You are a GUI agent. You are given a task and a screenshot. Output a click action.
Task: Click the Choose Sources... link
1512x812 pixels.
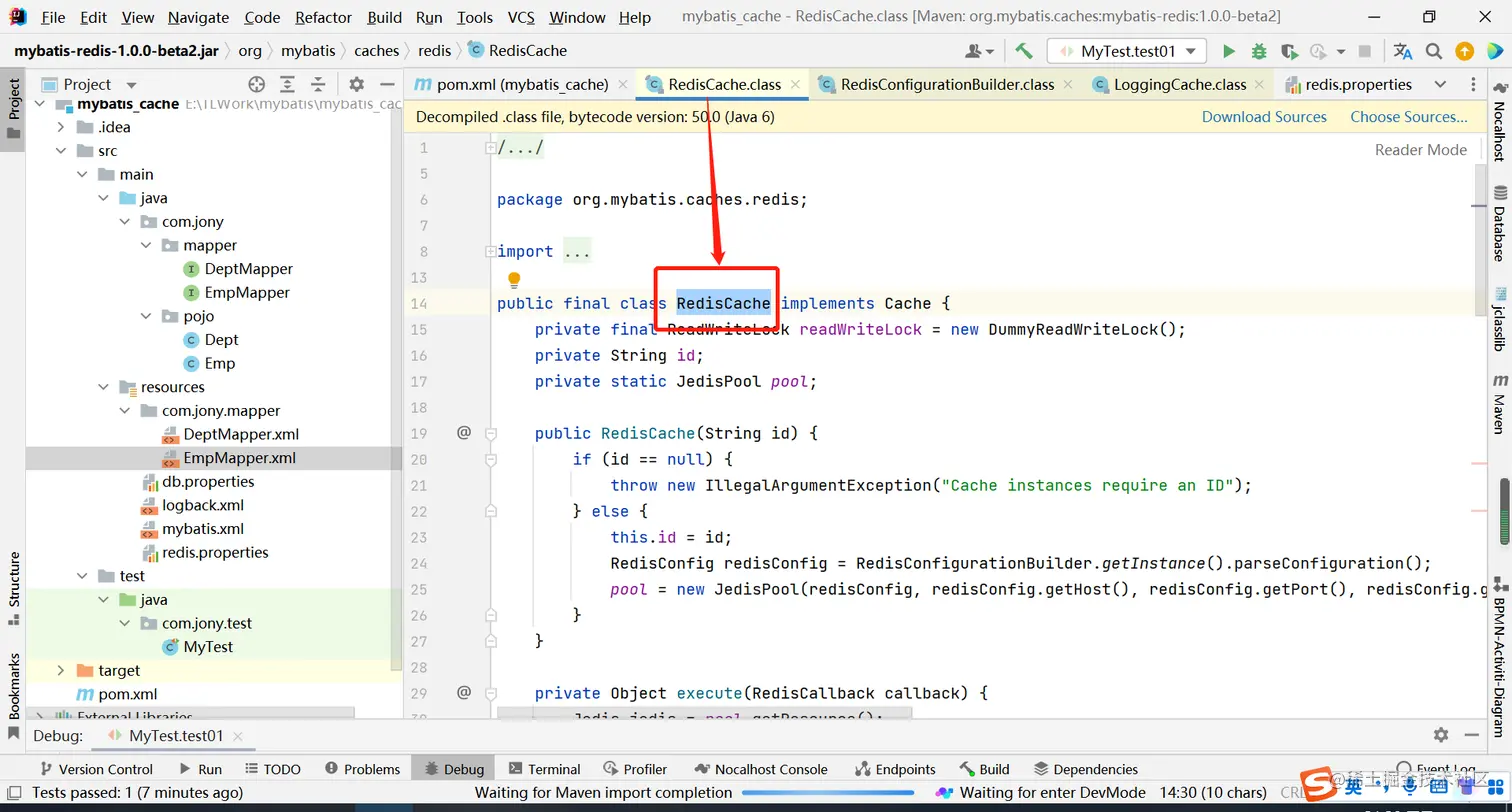coord(1409,117)
